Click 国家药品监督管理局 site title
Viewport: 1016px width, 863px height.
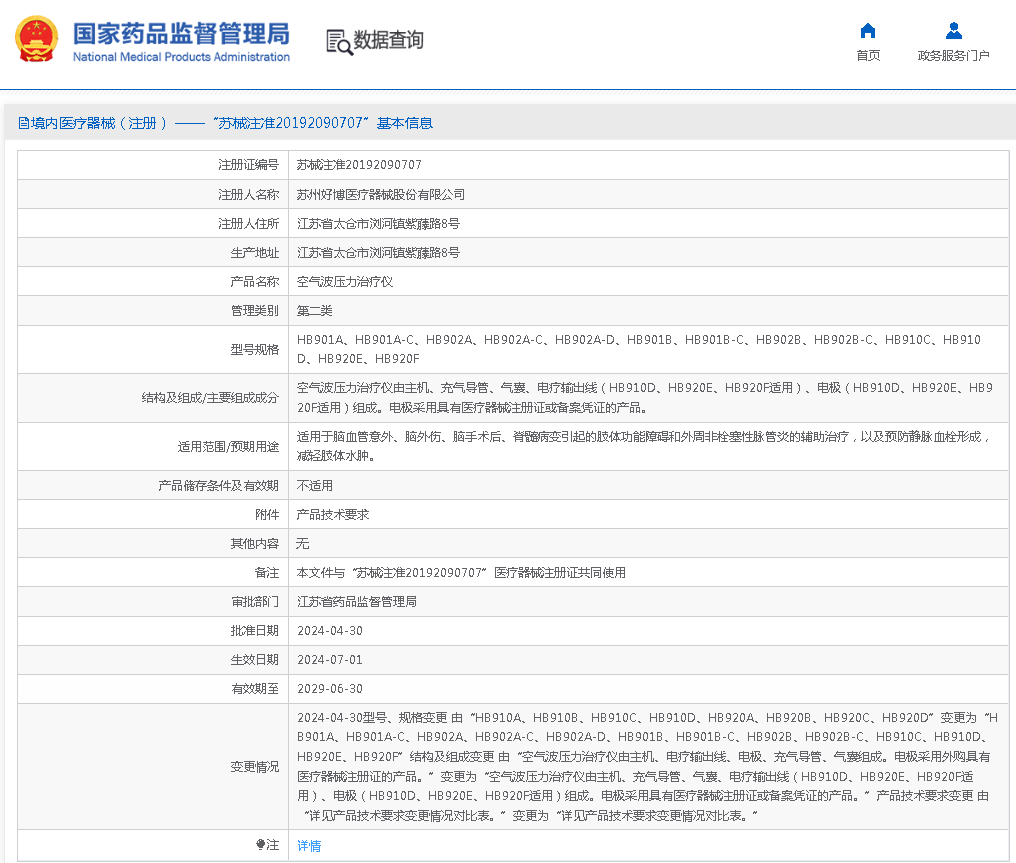click(181, 34)
